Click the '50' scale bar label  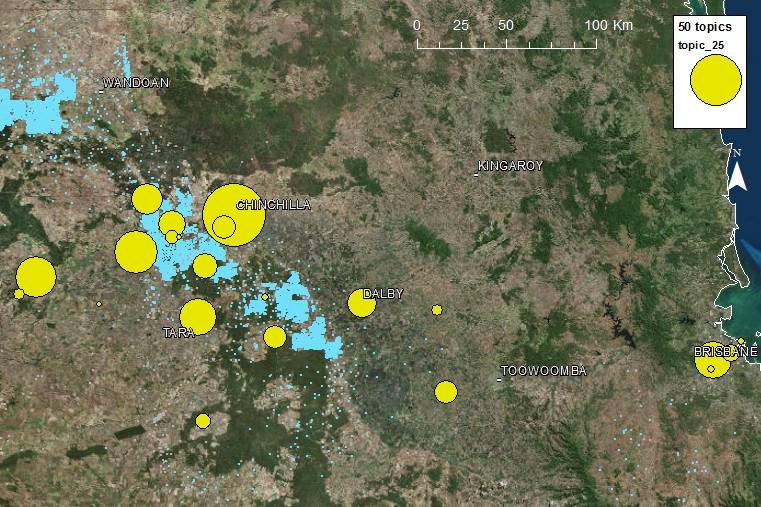click(x=506, y=25)
